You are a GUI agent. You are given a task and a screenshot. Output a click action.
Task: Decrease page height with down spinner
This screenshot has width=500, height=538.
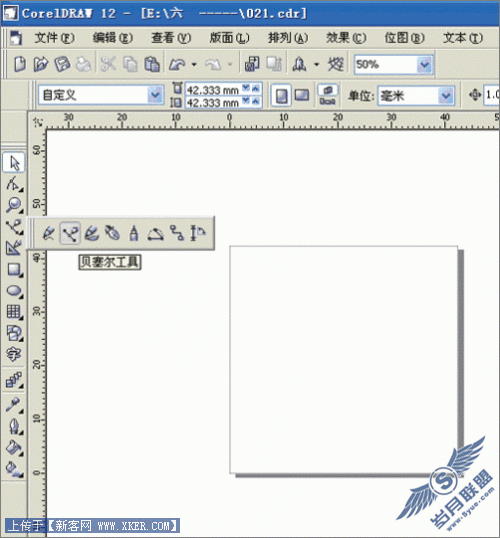tap(246, 101)
